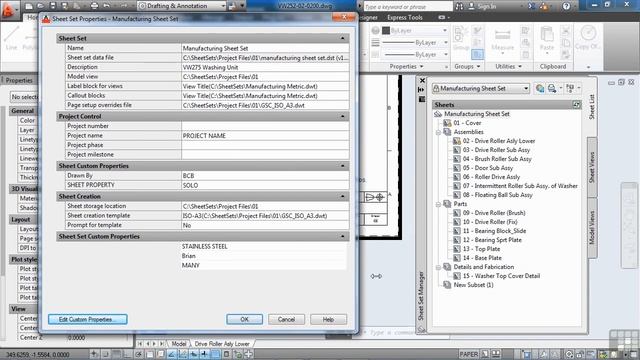This screenshot has width=640, height=360.
Task: Click Sheet Set Manager properties menu icon
Action: pos(422,99)
